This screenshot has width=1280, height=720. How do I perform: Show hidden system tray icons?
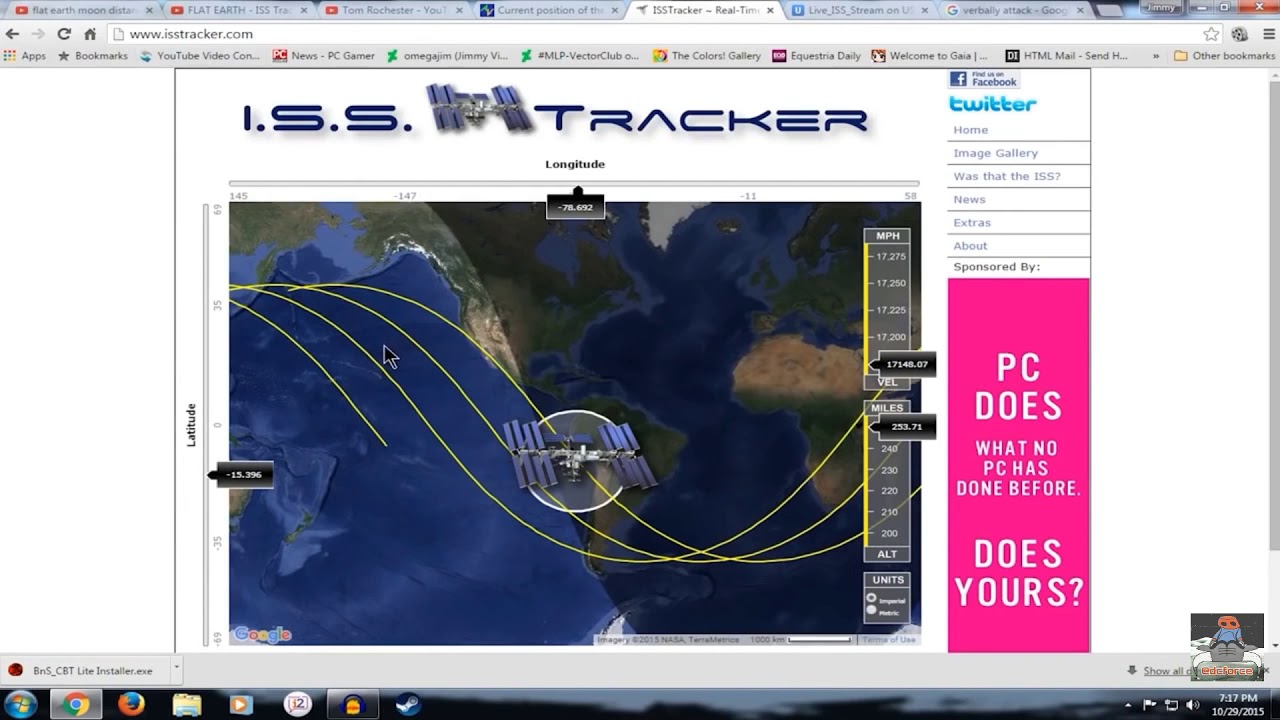[1129, 705]
